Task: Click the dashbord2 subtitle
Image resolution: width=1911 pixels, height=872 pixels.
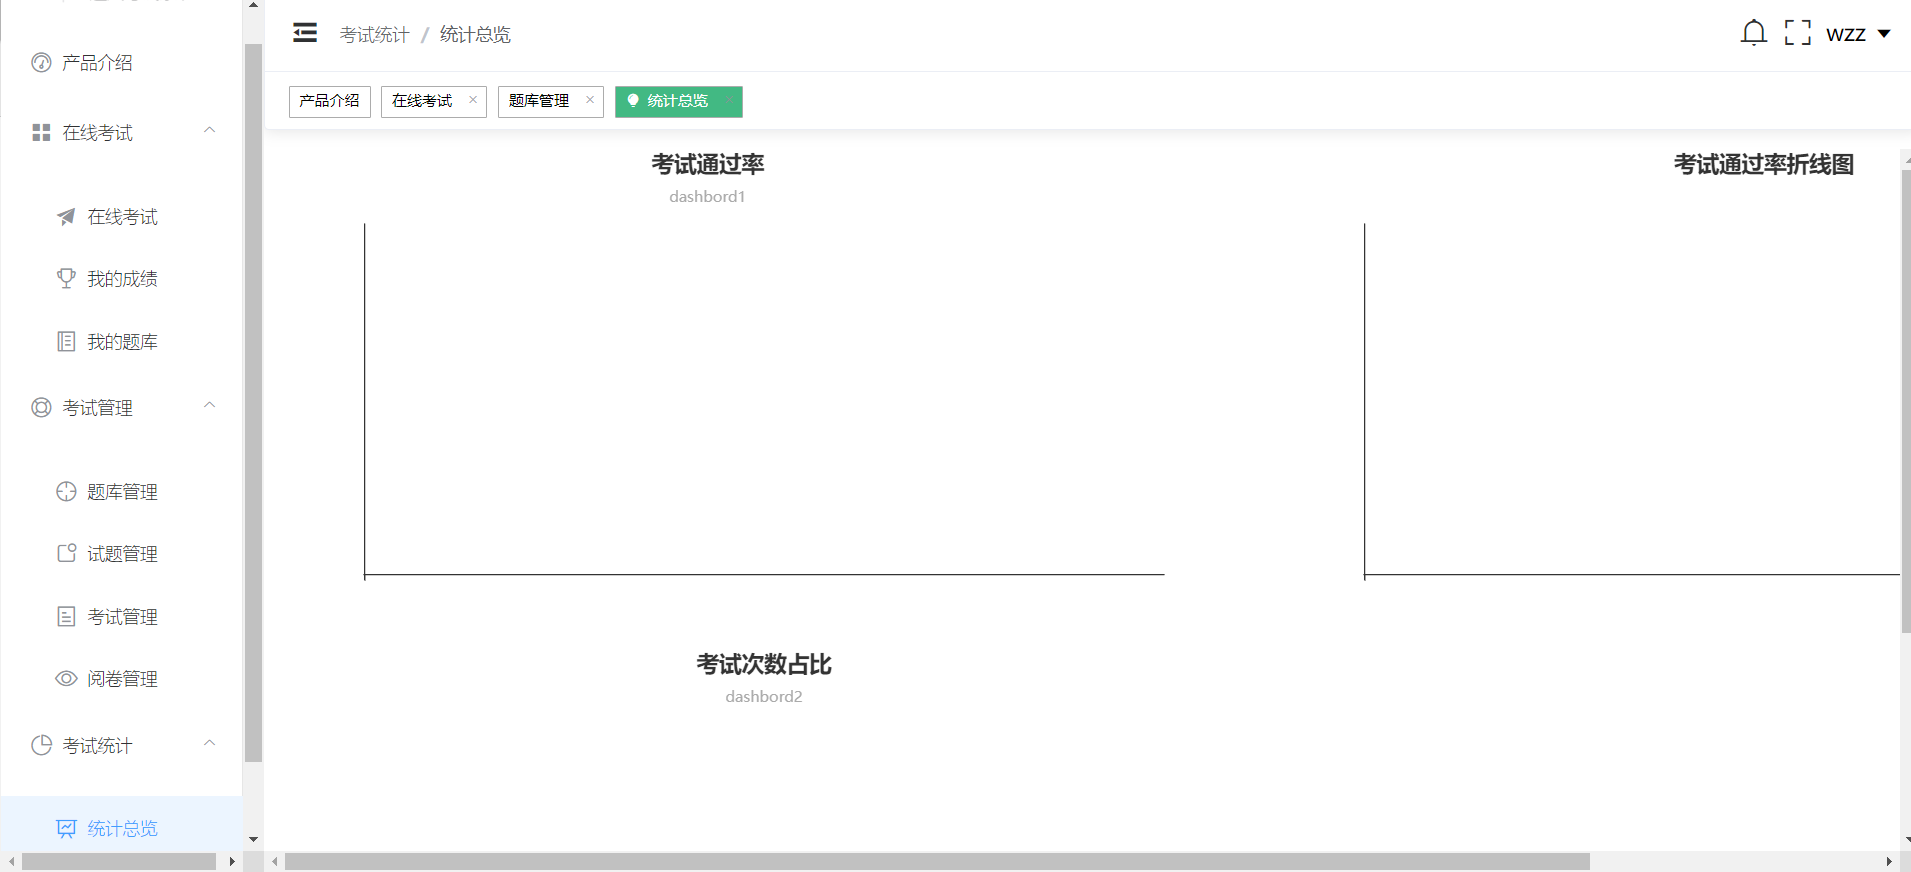Action: pos(764,697)
